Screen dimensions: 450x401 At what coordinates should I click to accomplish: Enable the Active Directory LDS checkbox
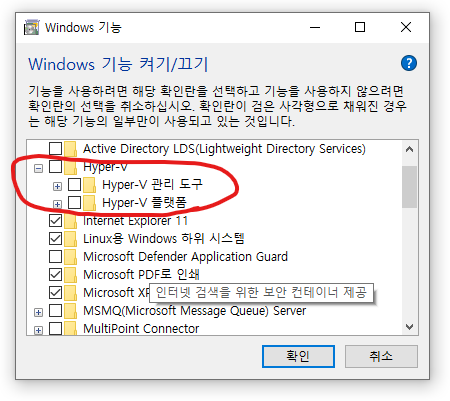[55, 148]
